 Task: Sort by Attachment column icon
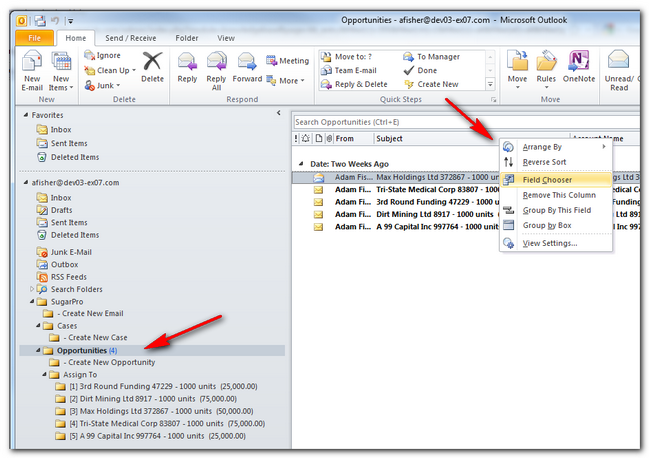click(329, 139)
